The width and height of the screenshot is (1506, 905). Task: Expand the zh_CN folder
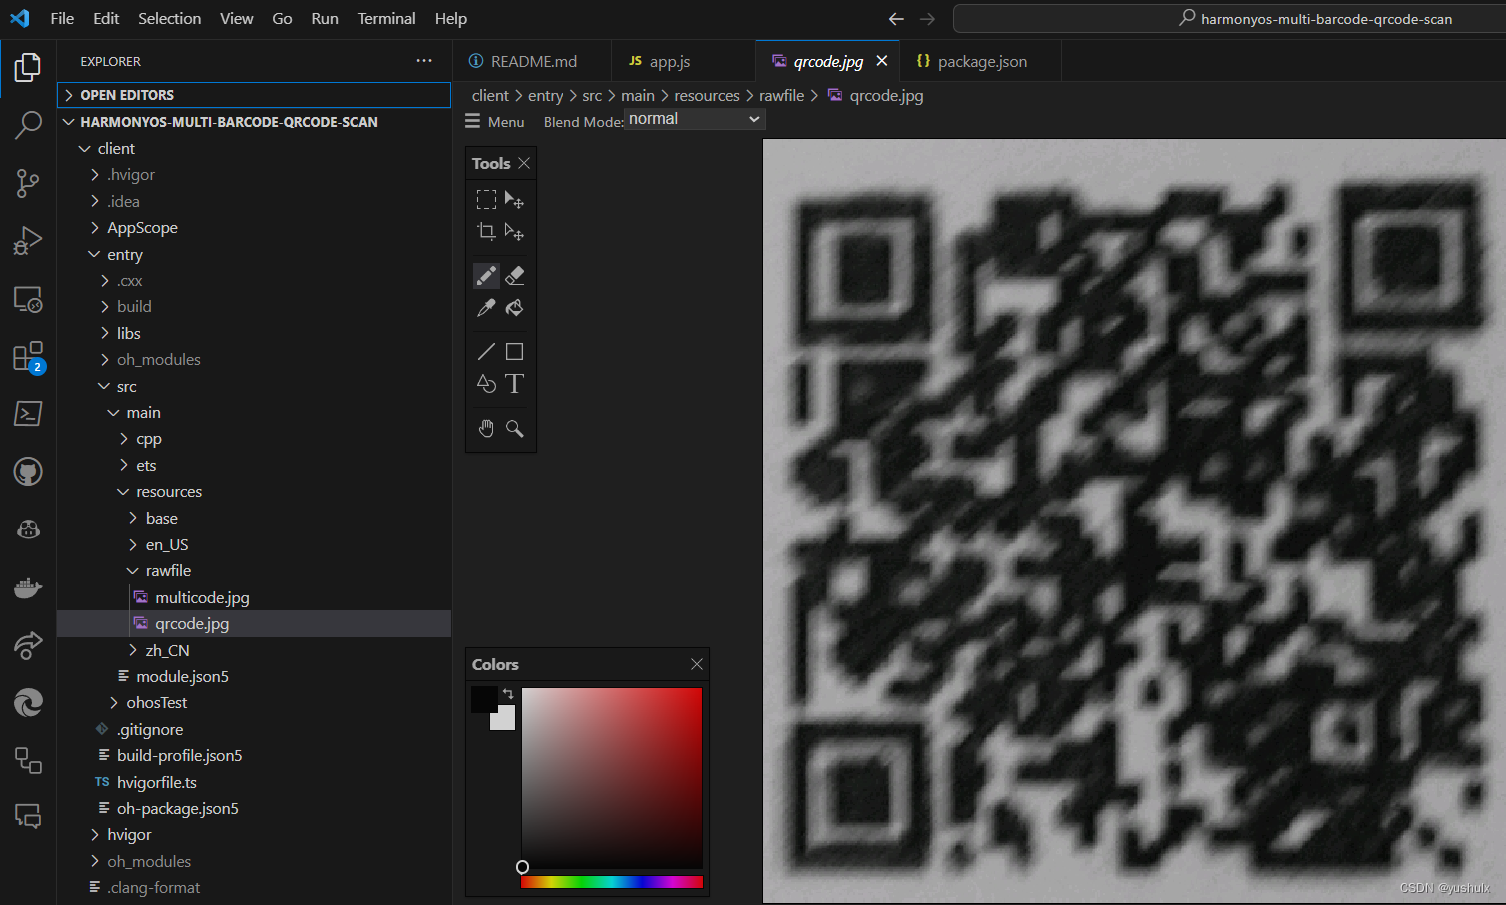(x=254, y=650)
